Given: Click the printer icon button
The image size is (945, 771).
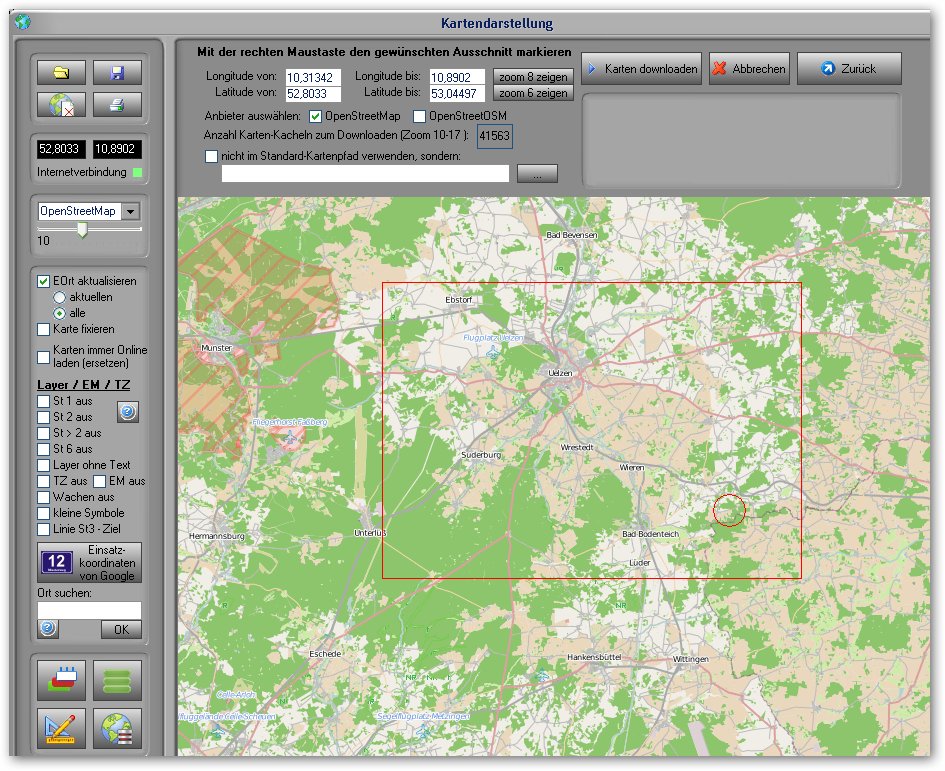Looking at the screenshot, I should (118, 105).
